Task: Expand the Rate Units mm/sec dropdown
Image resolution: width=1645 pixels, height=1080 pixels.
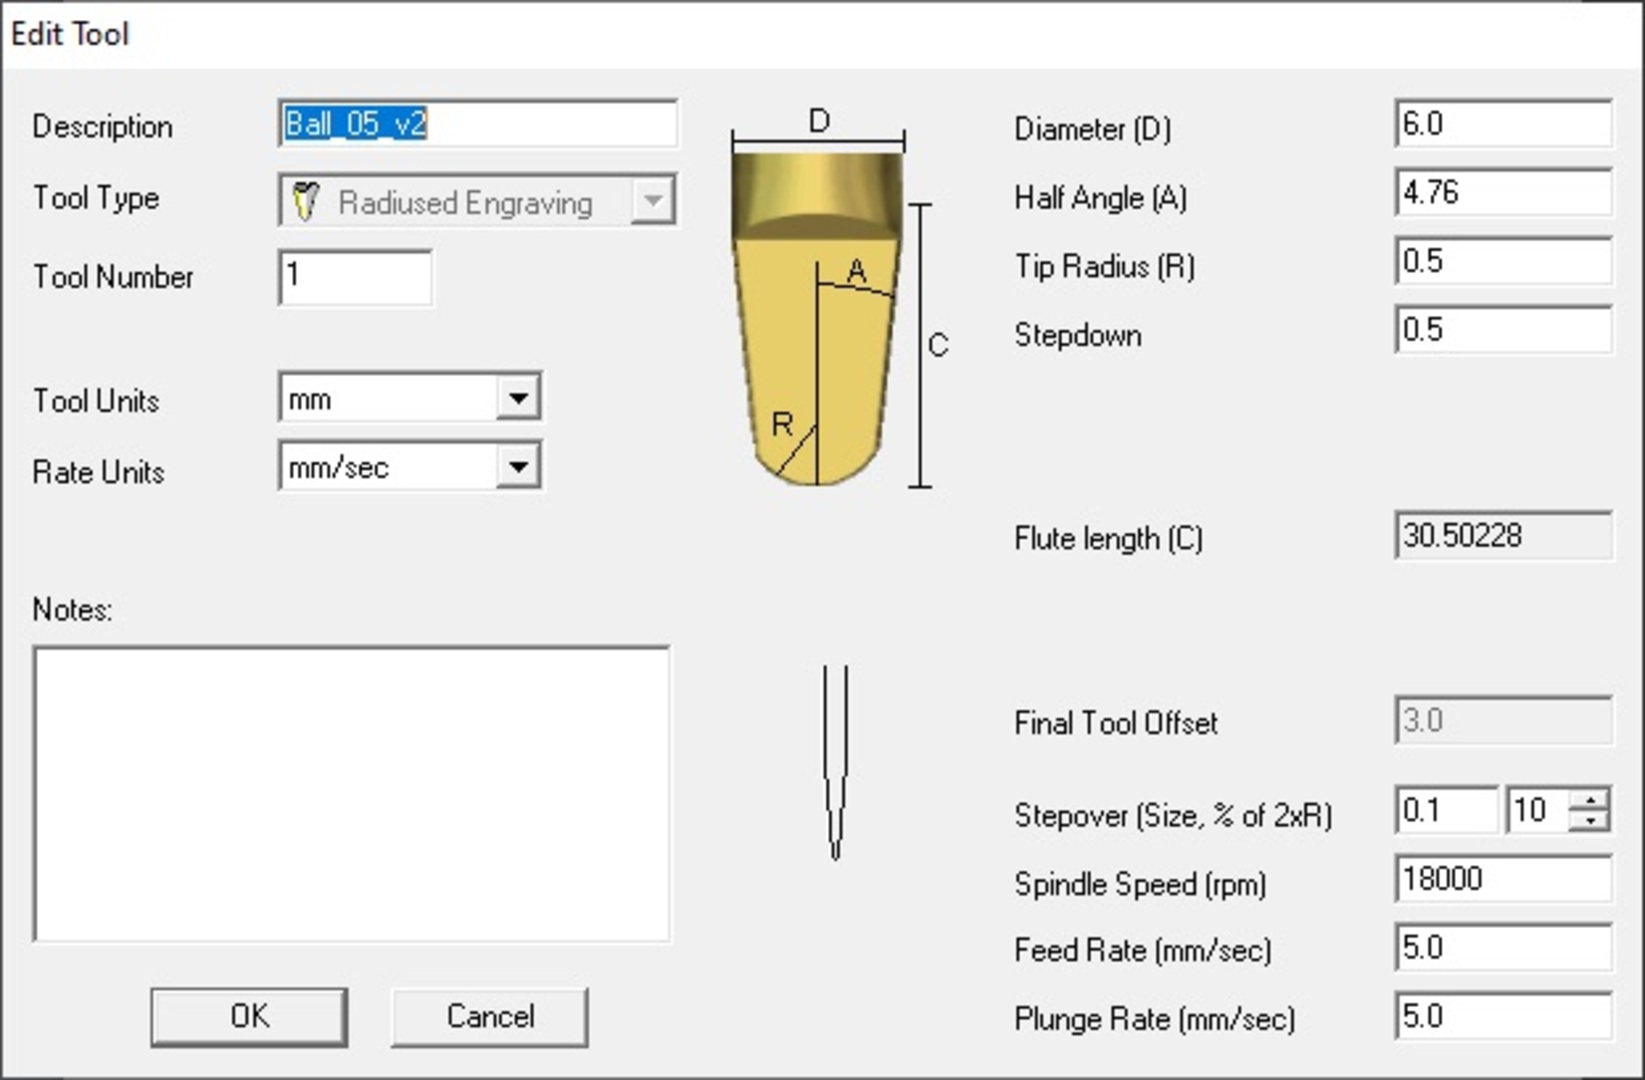Action: click(518, 466)
